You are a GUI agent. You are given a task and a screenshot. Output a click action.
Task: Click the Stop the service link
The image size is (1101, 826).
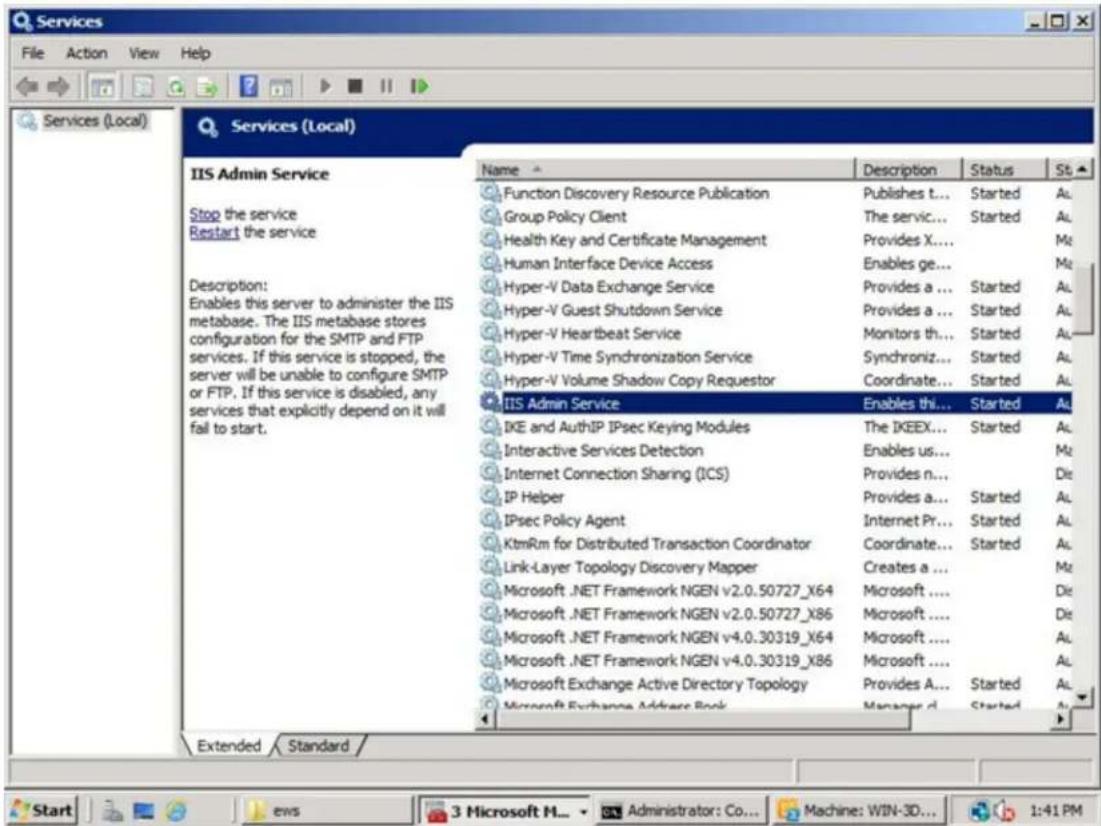[x=204, y=214]
